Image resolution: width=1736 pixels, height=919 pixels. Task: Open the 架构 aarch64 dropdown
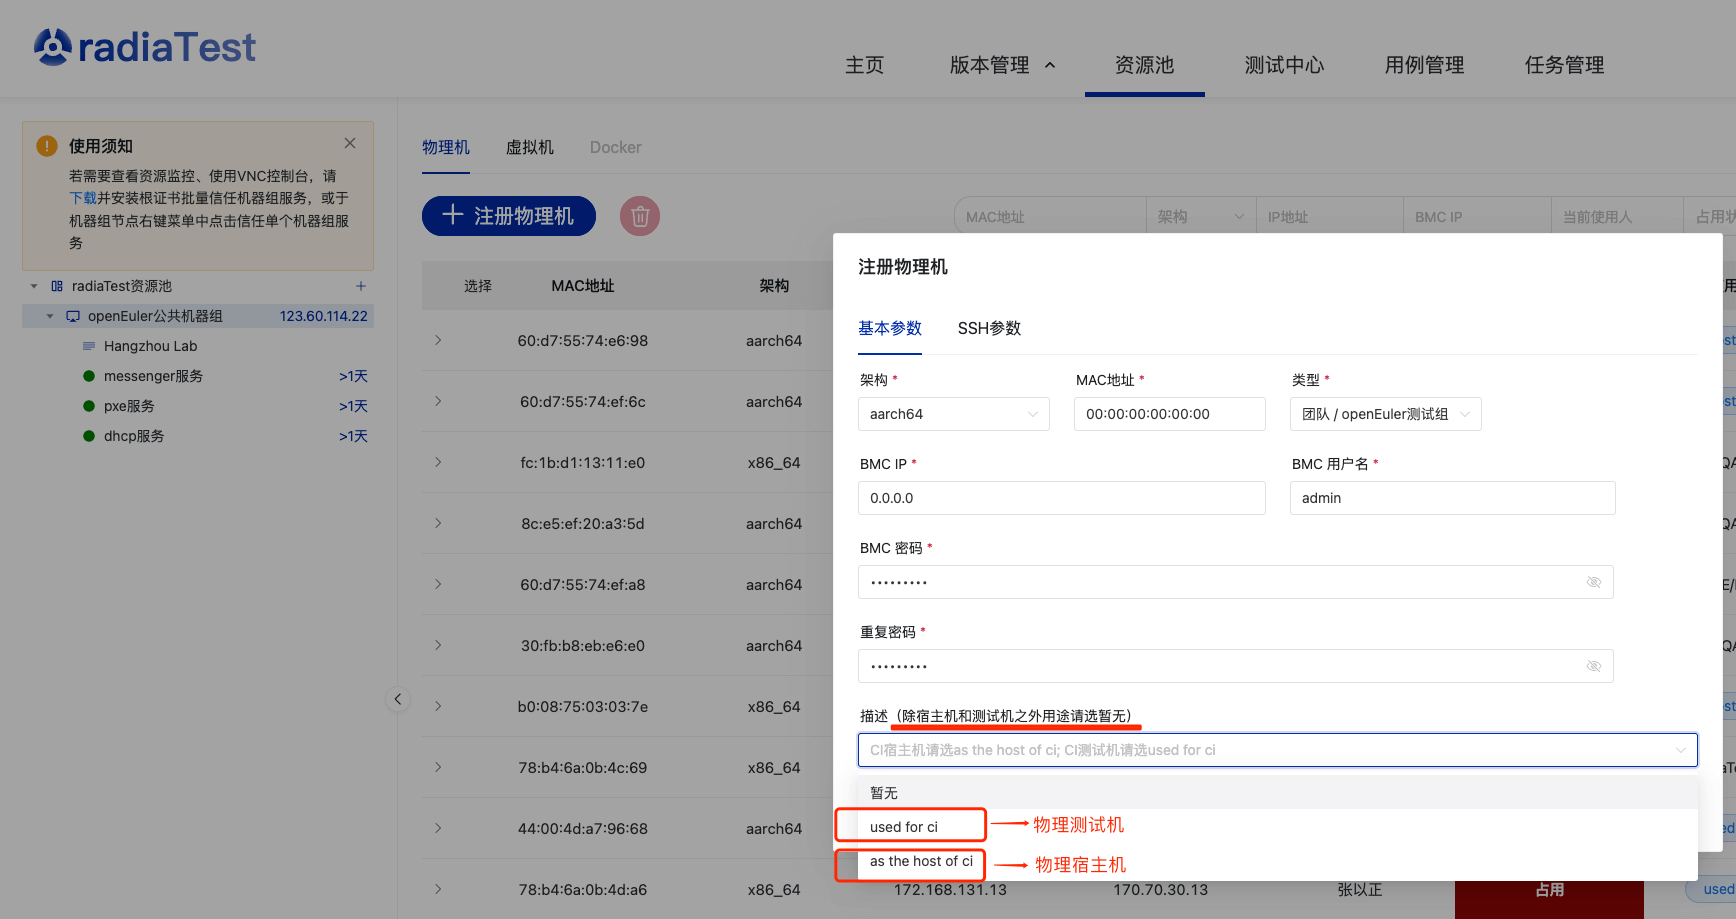pos(953,414)
